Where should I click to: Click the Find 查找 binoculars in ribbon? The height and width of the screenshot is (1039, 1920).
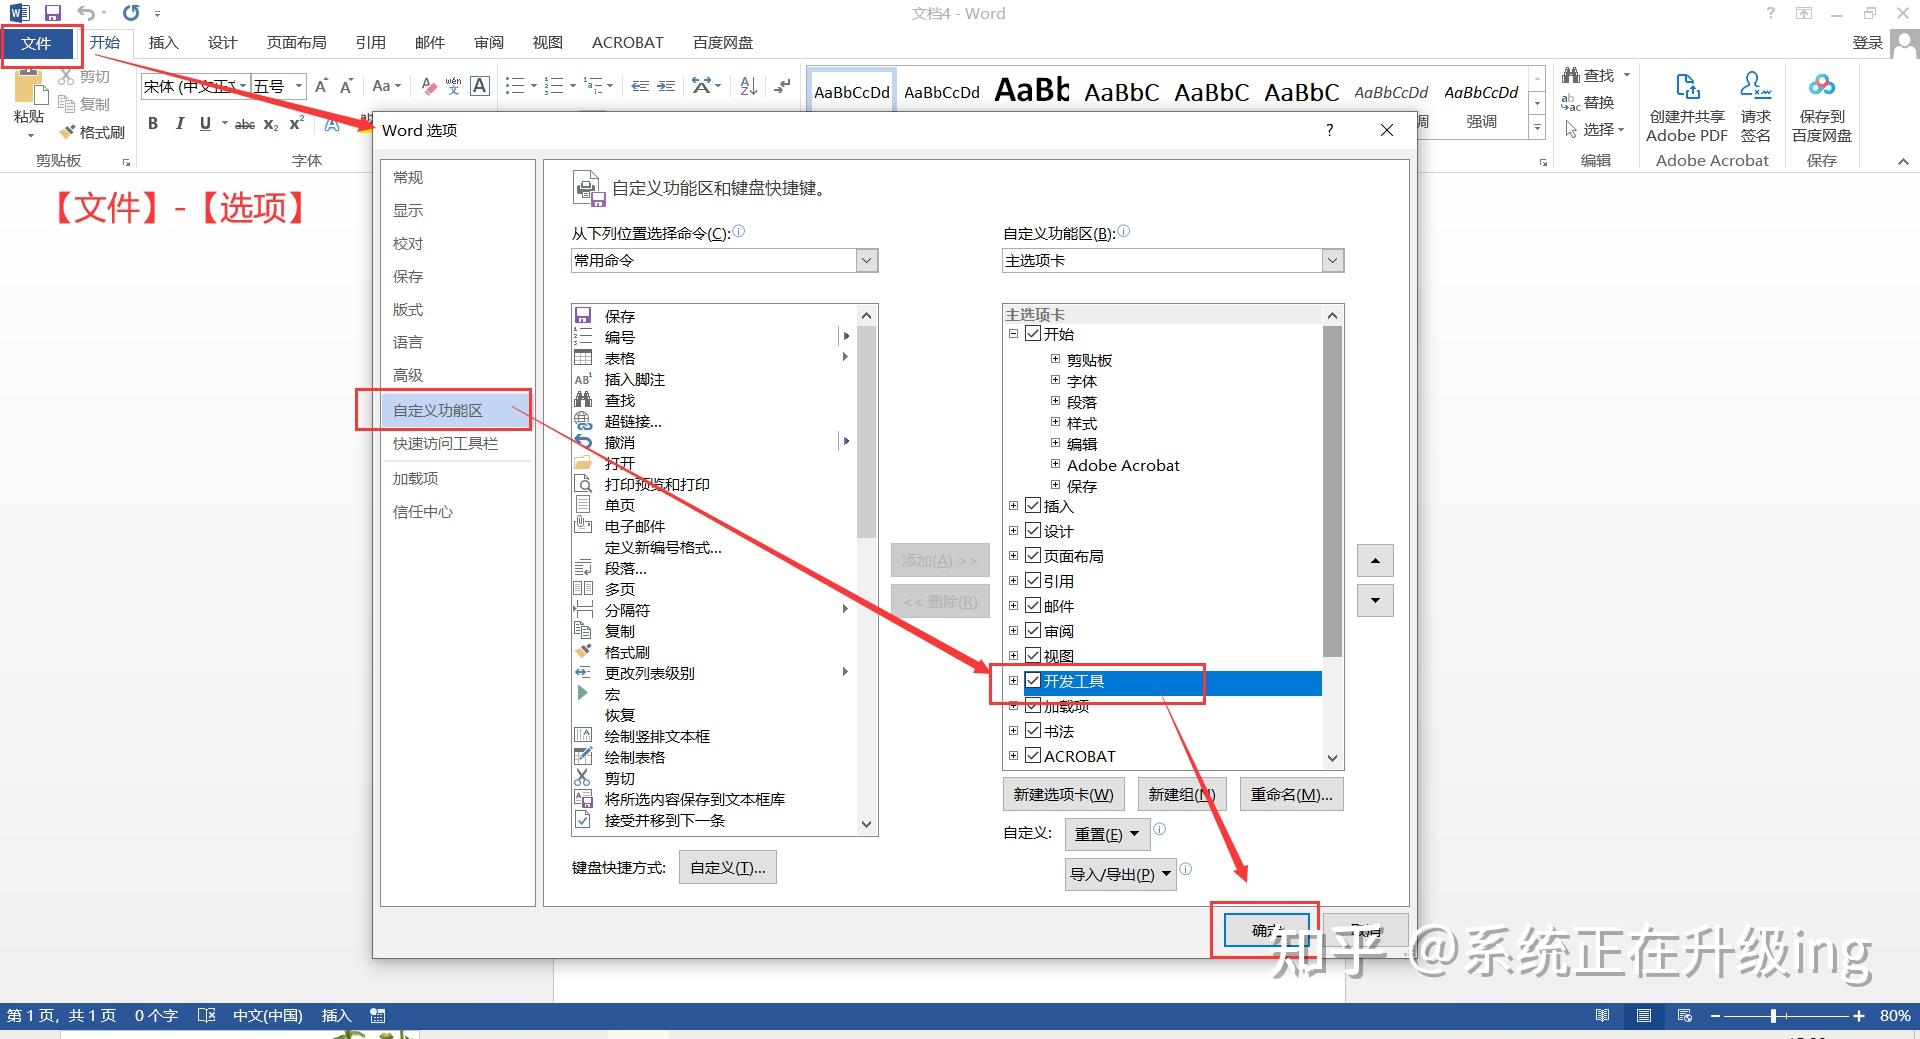(x=1589, y=76)
